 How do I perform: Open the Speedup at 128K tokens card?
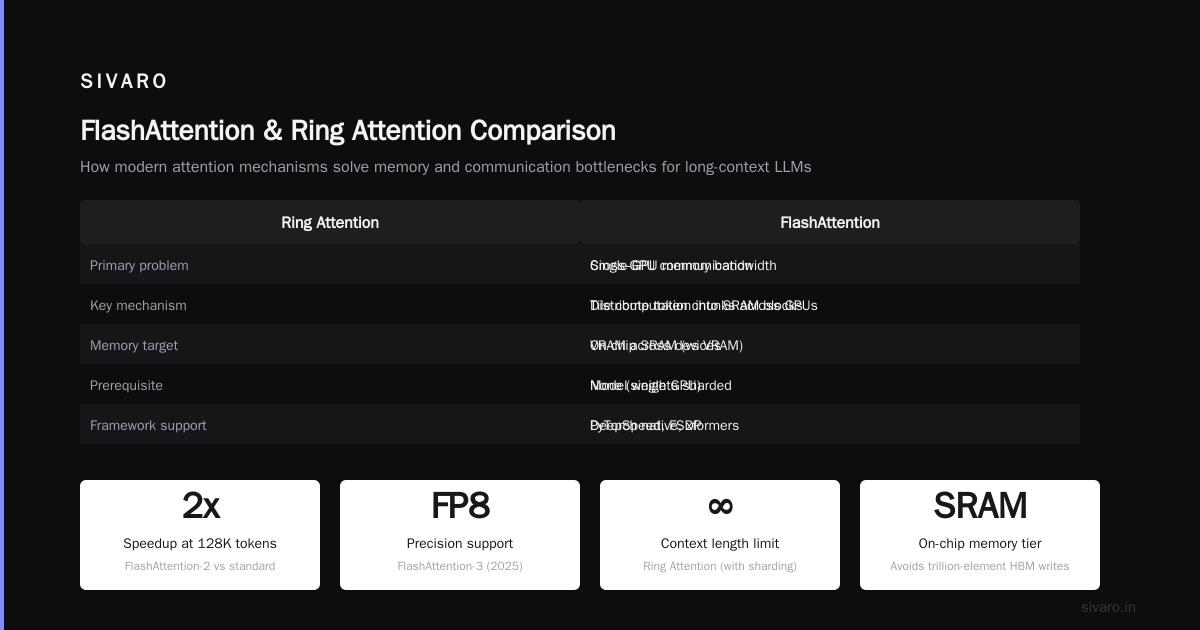[200, 535]
